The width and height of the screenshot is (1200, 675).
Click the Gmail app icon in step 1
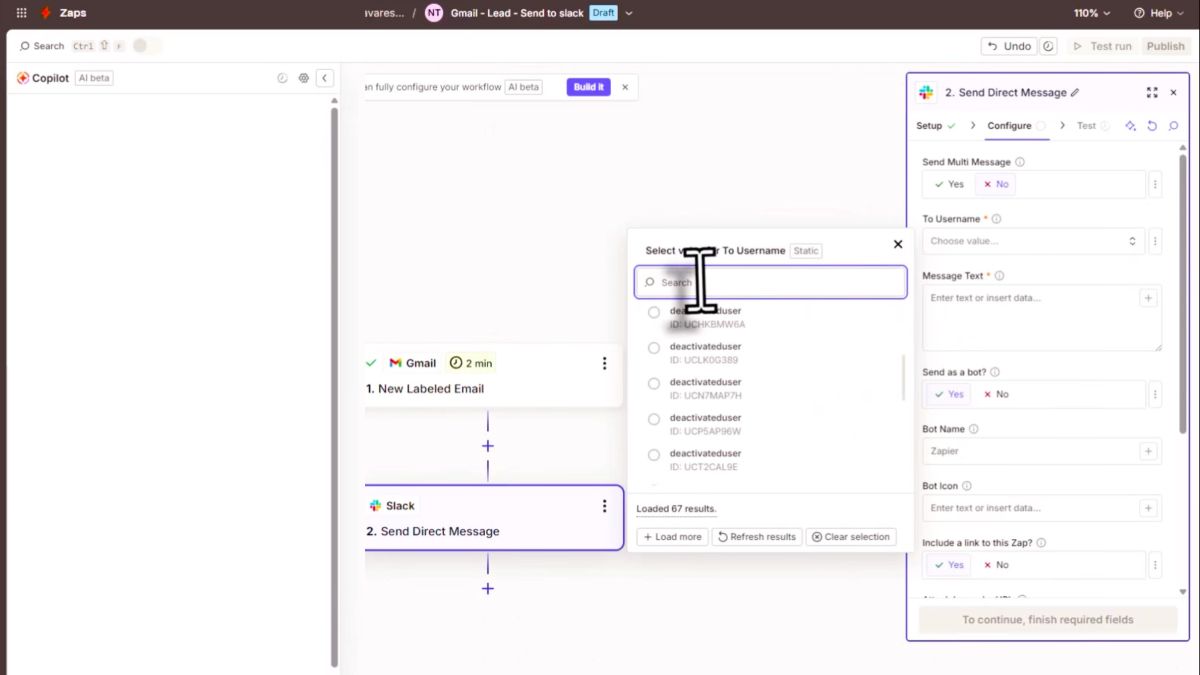tap(395, 363)
